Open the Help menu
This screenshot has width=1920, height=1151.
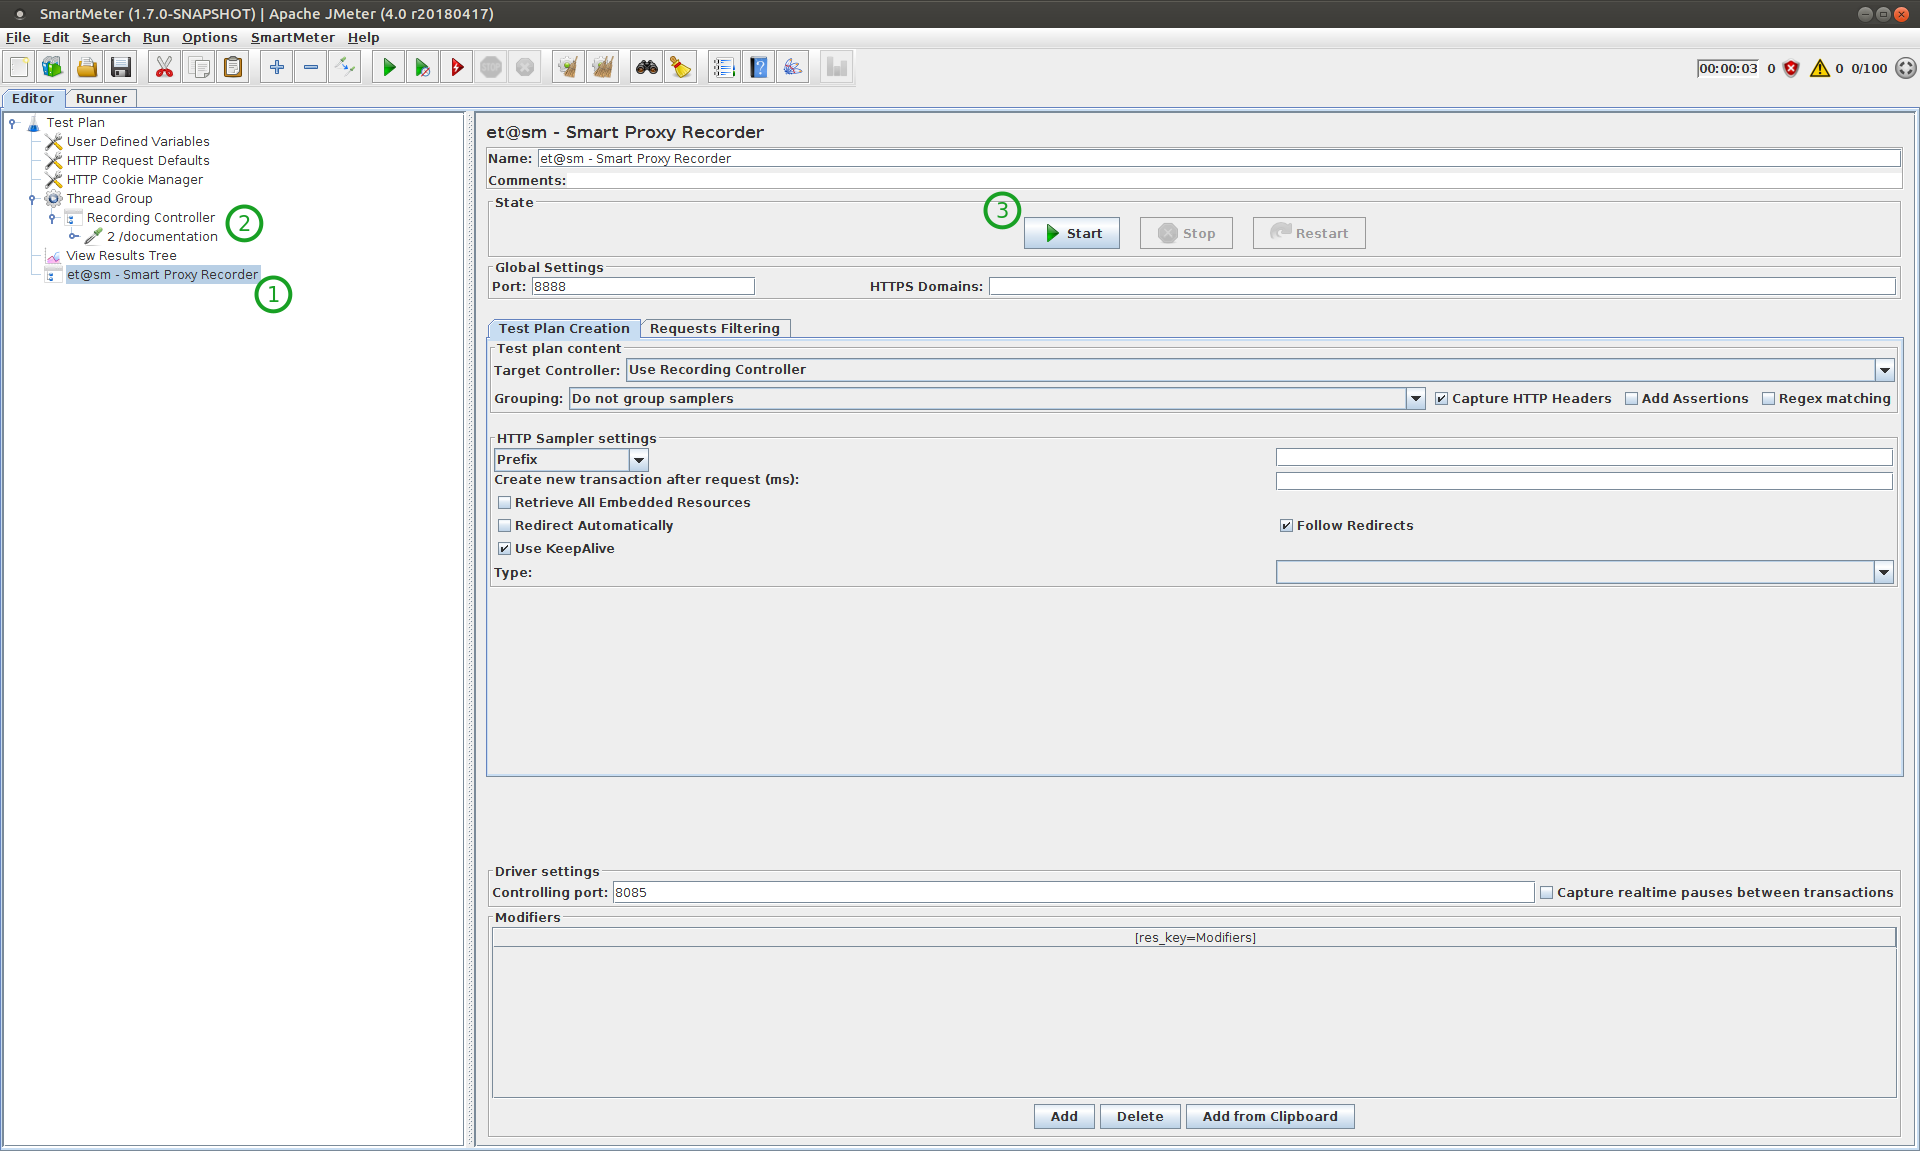364,38
